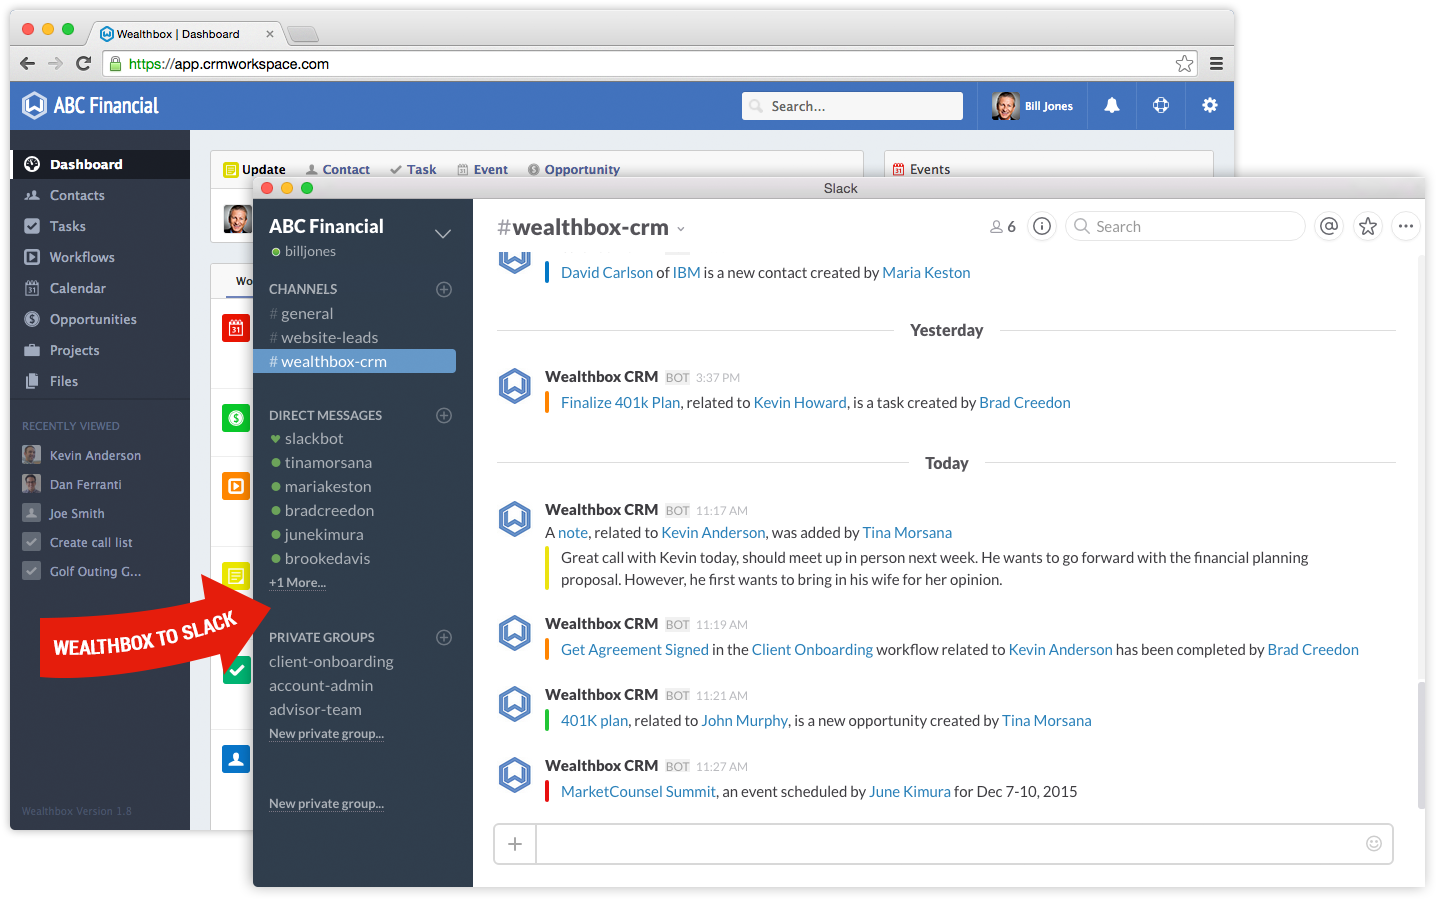This screenshot has height=900, width=1440.
Task: Open notifications bell in Wealthbox header
Action: click(x=1111, y=105)
